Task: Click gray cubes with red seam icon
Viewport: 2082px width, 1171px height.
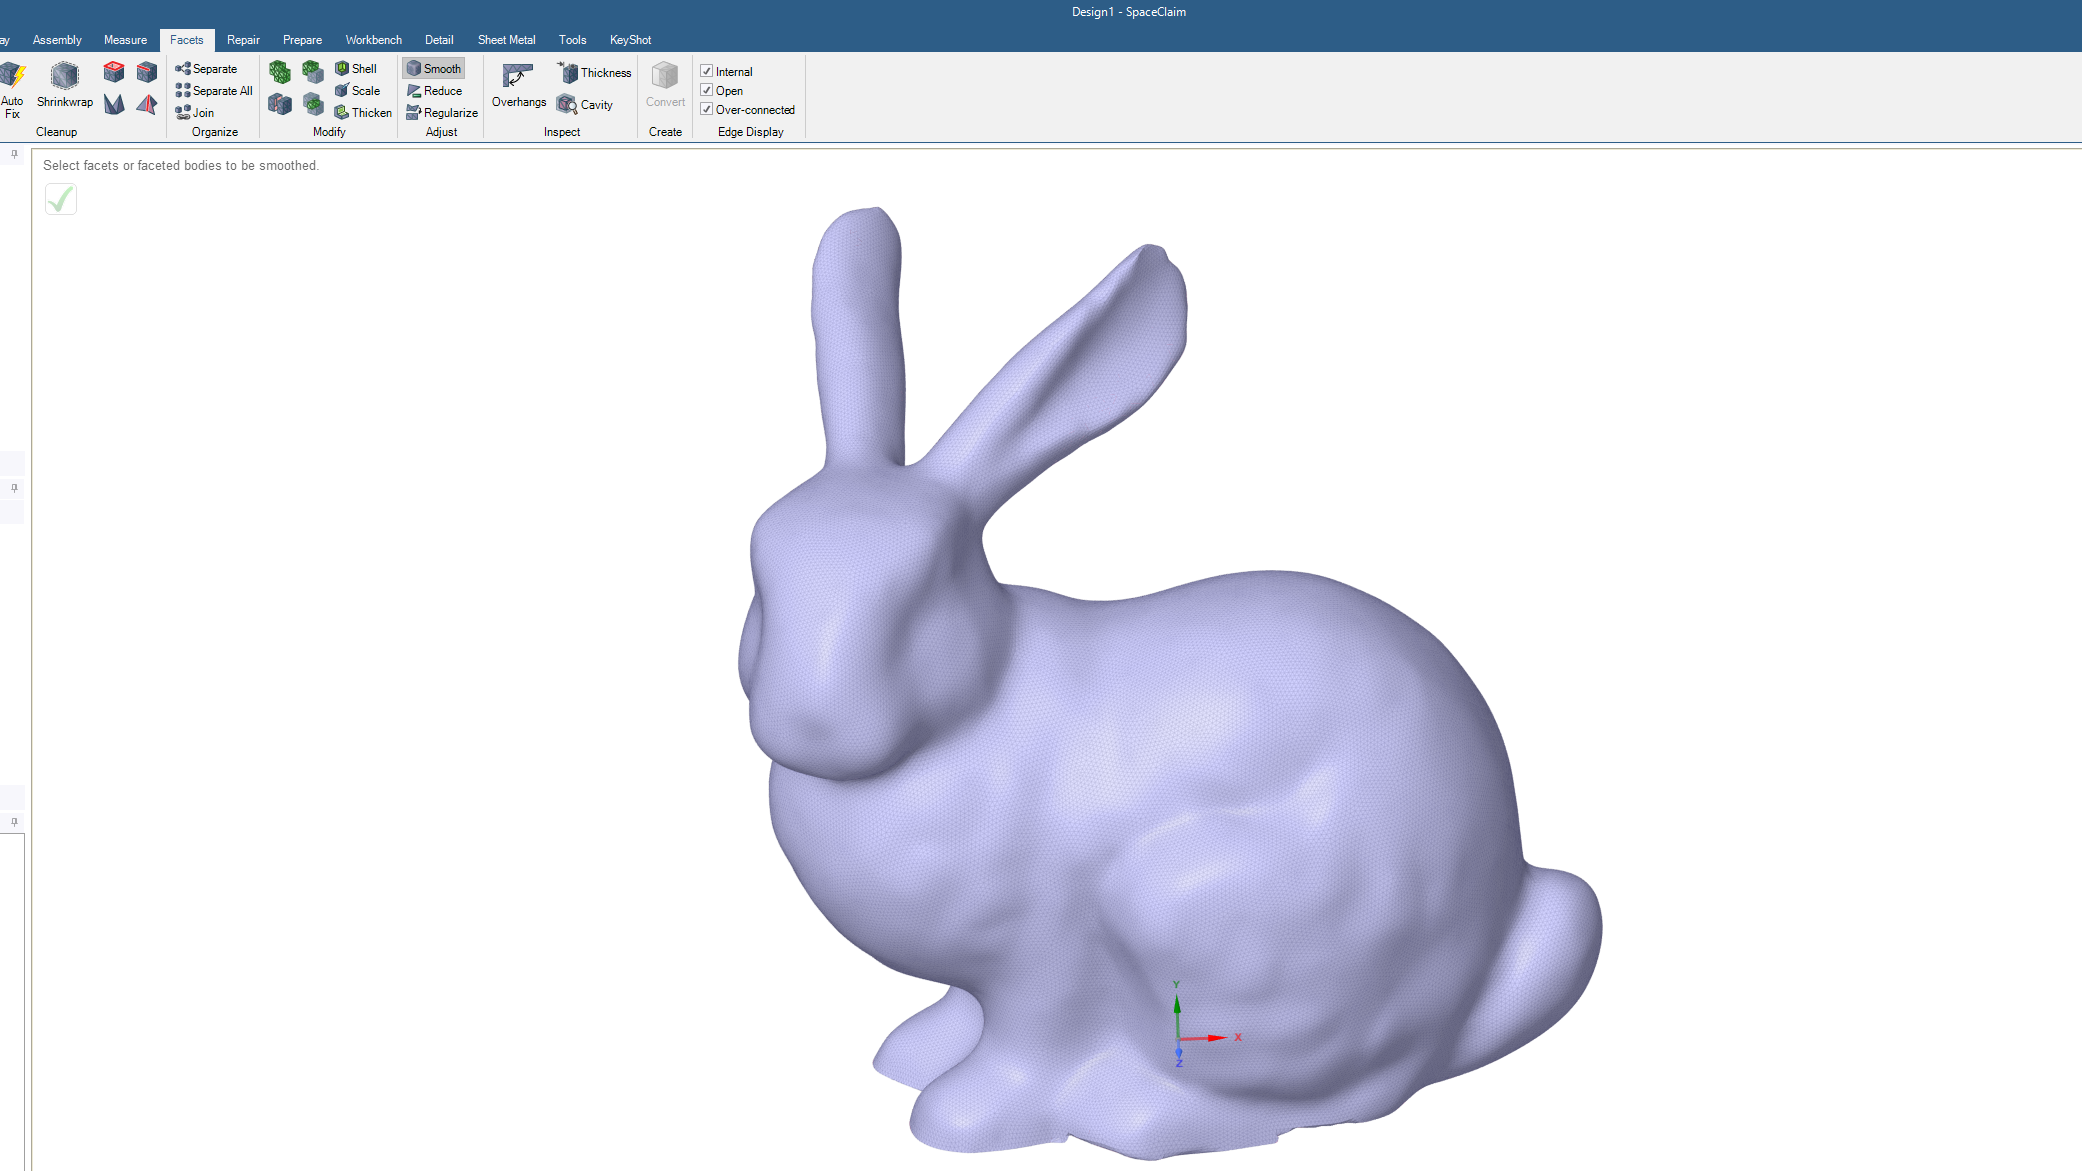Action: point(280,104)
